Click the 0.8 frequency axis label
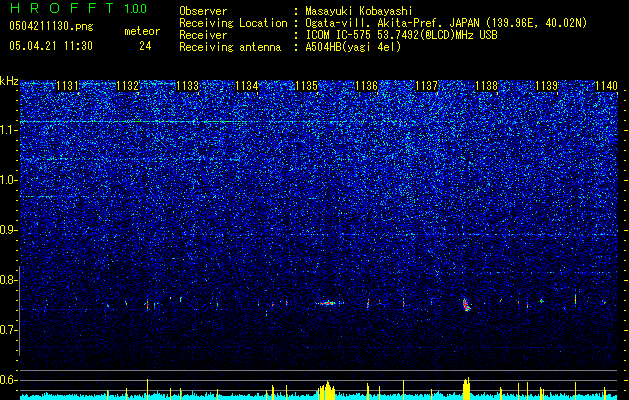629x400 pixels. pos(9,280)
